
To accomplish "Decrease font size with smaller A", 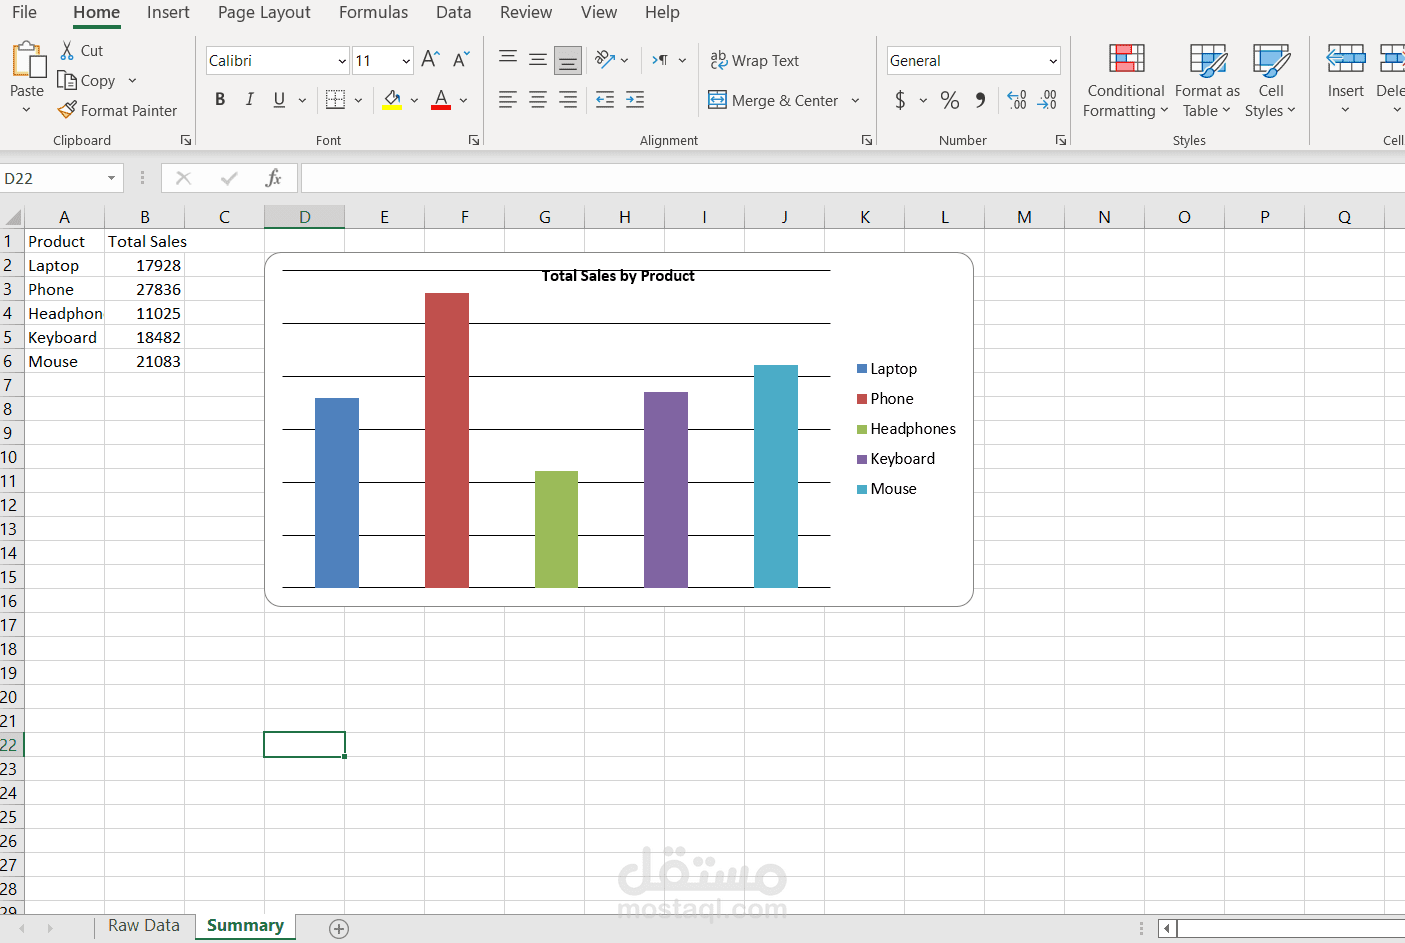I will (460, 60).
